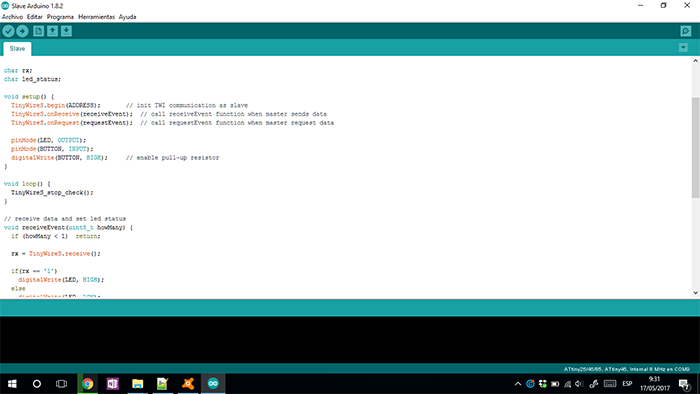Open the Serial Monitor magnifier icon

686,31
